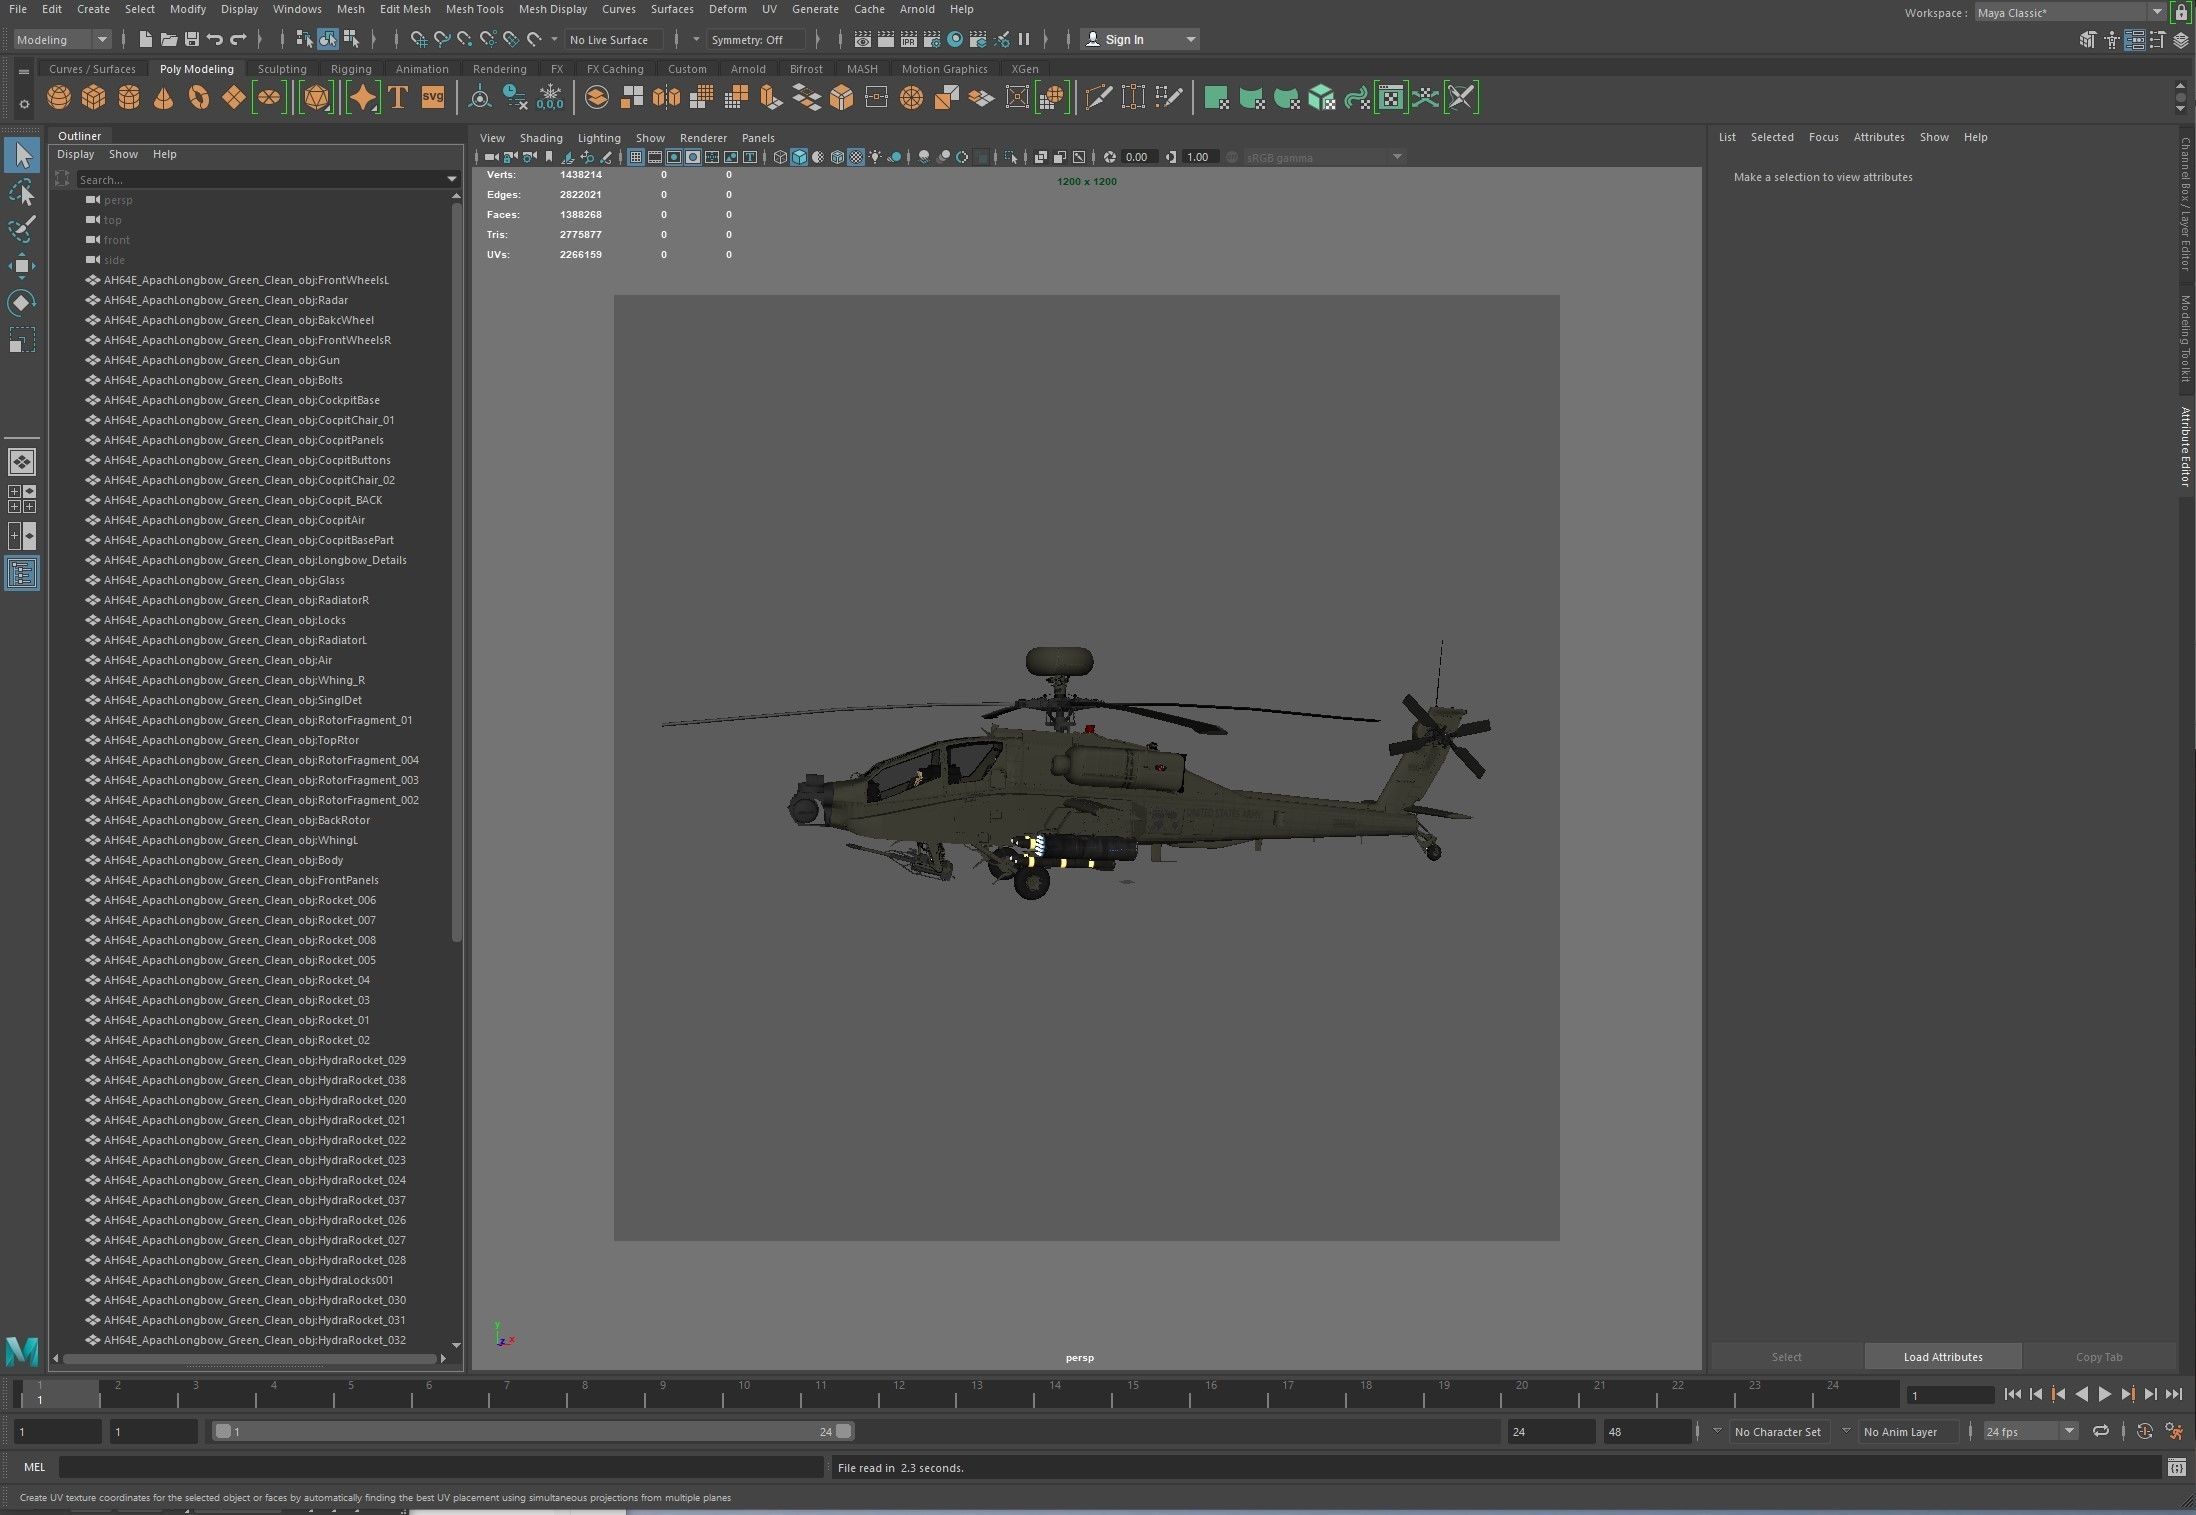This screenshot has height=1515, width=2196.
Task: Click the Save scene icon
Action: 191,40
